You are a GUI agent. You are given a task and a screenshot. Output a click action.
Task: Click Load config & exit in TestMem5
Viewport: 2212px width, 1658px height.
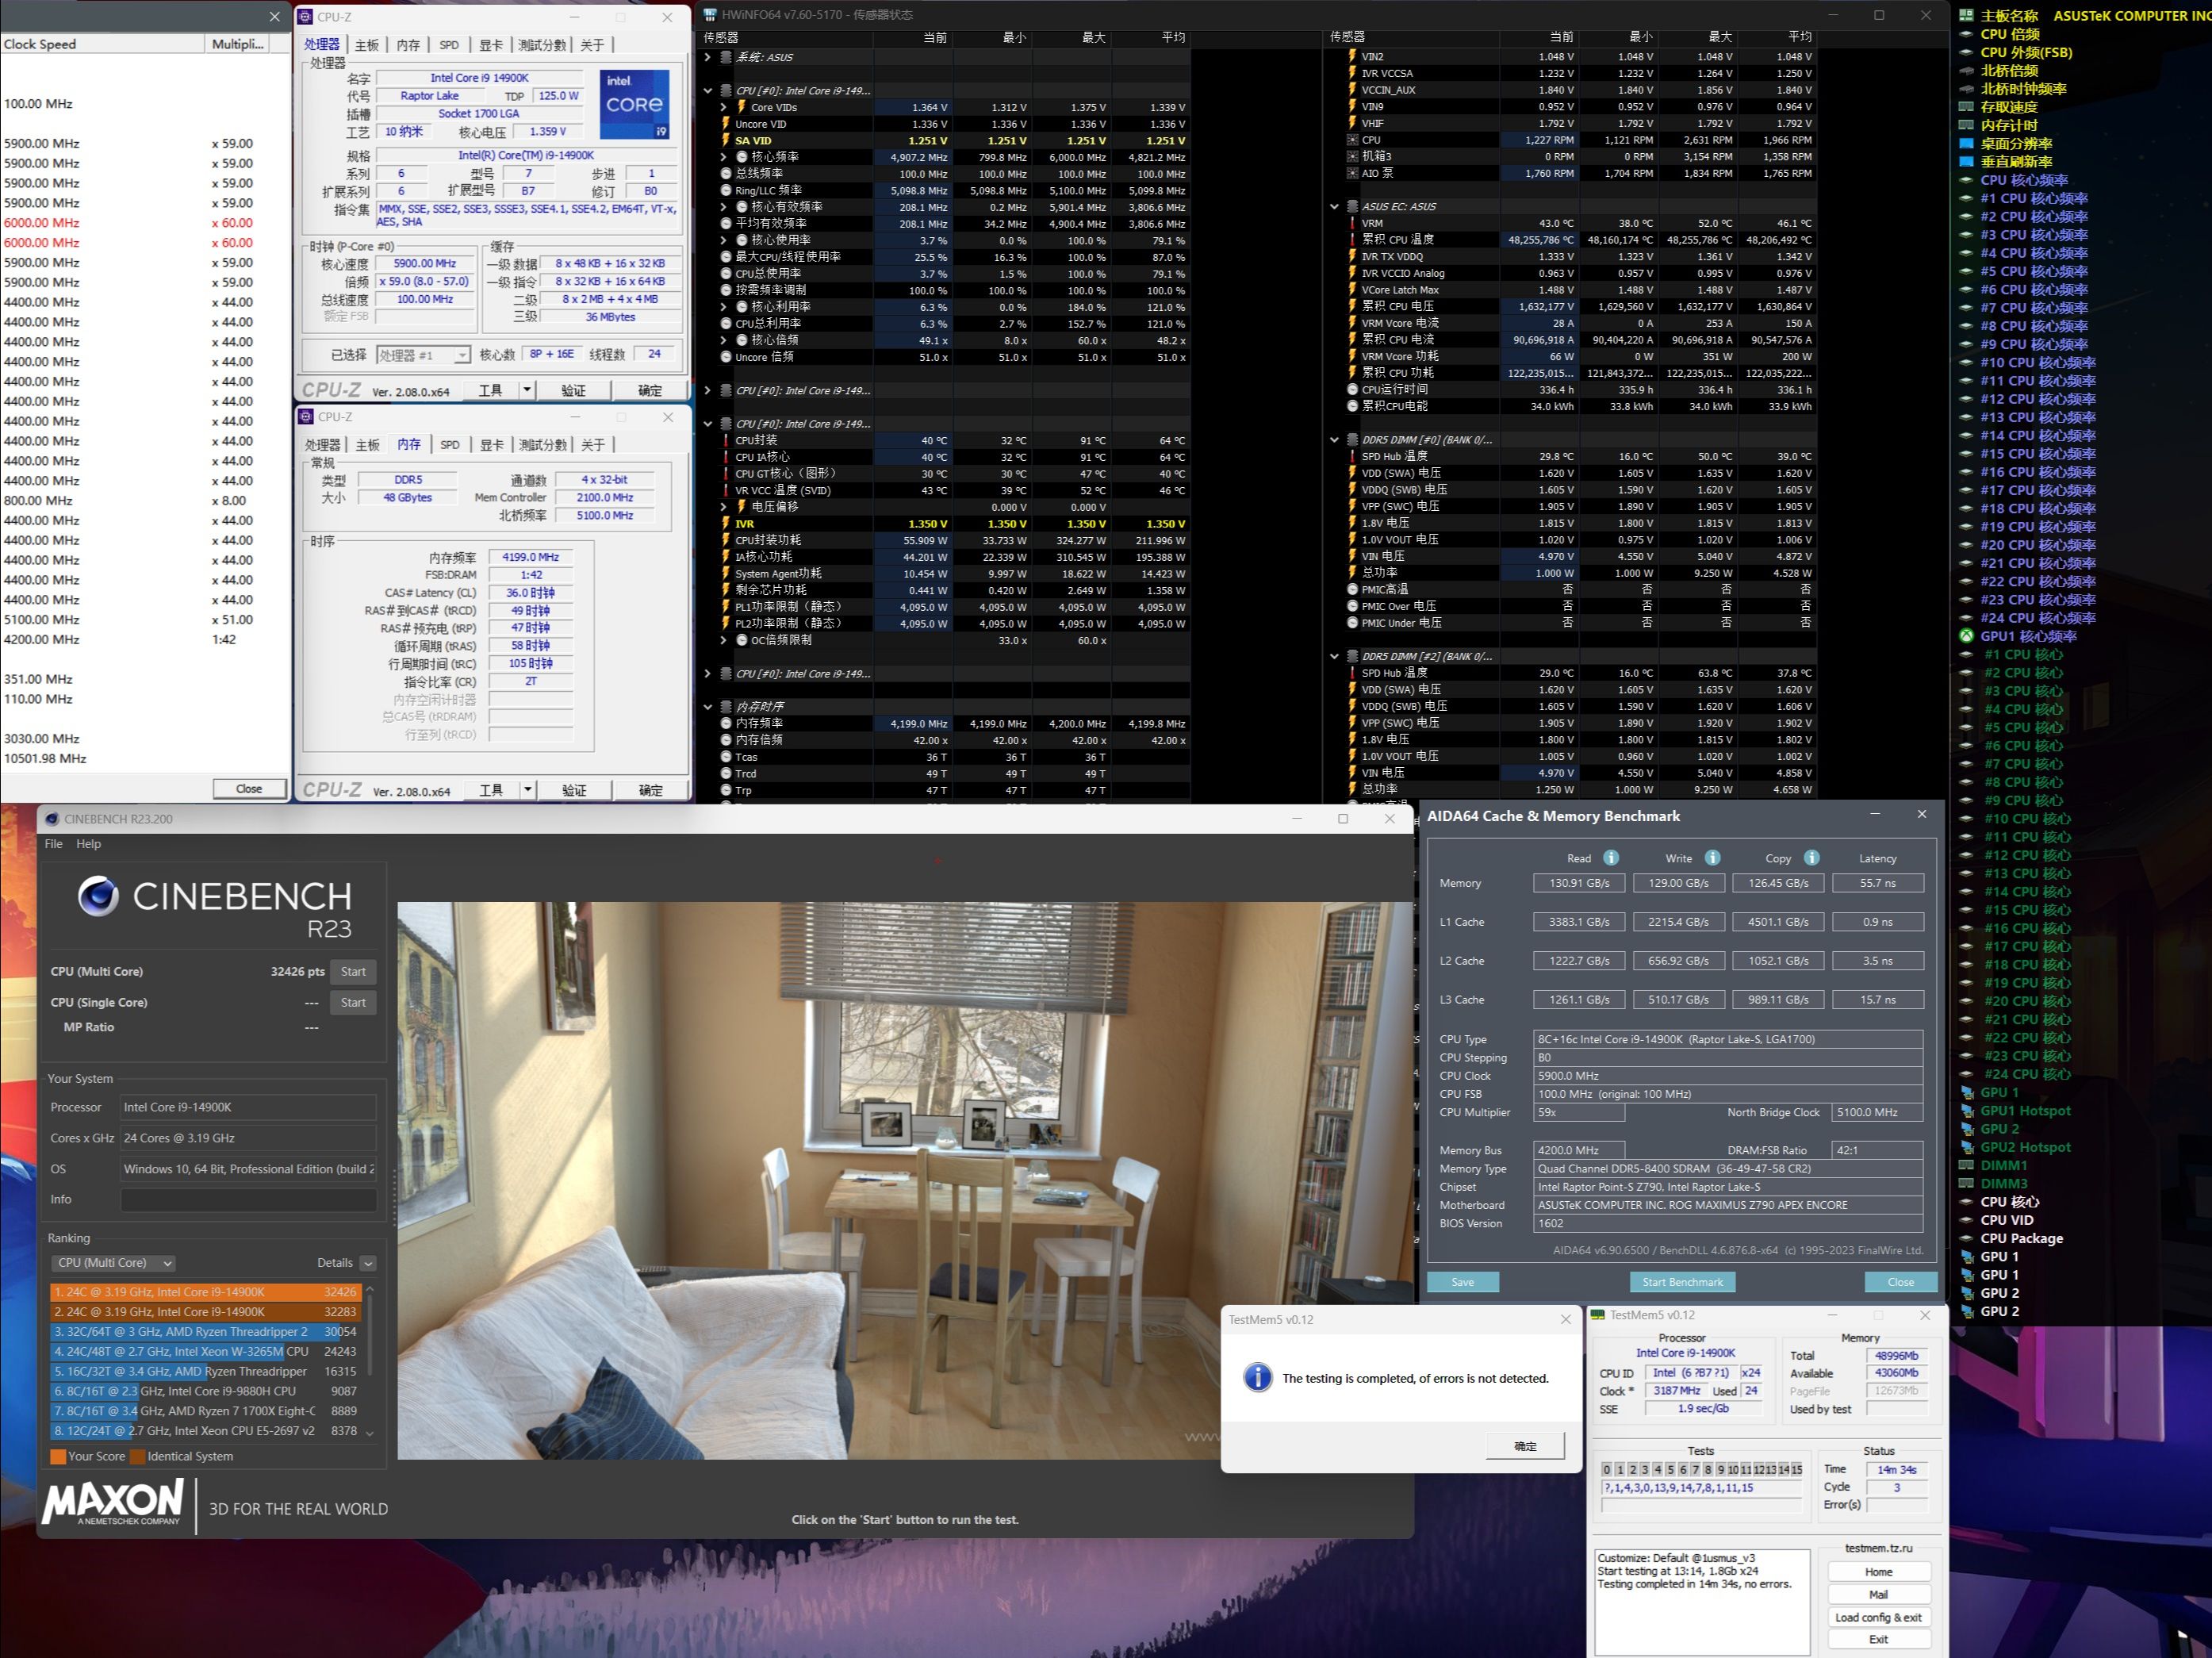(x=1878, y=1617)
